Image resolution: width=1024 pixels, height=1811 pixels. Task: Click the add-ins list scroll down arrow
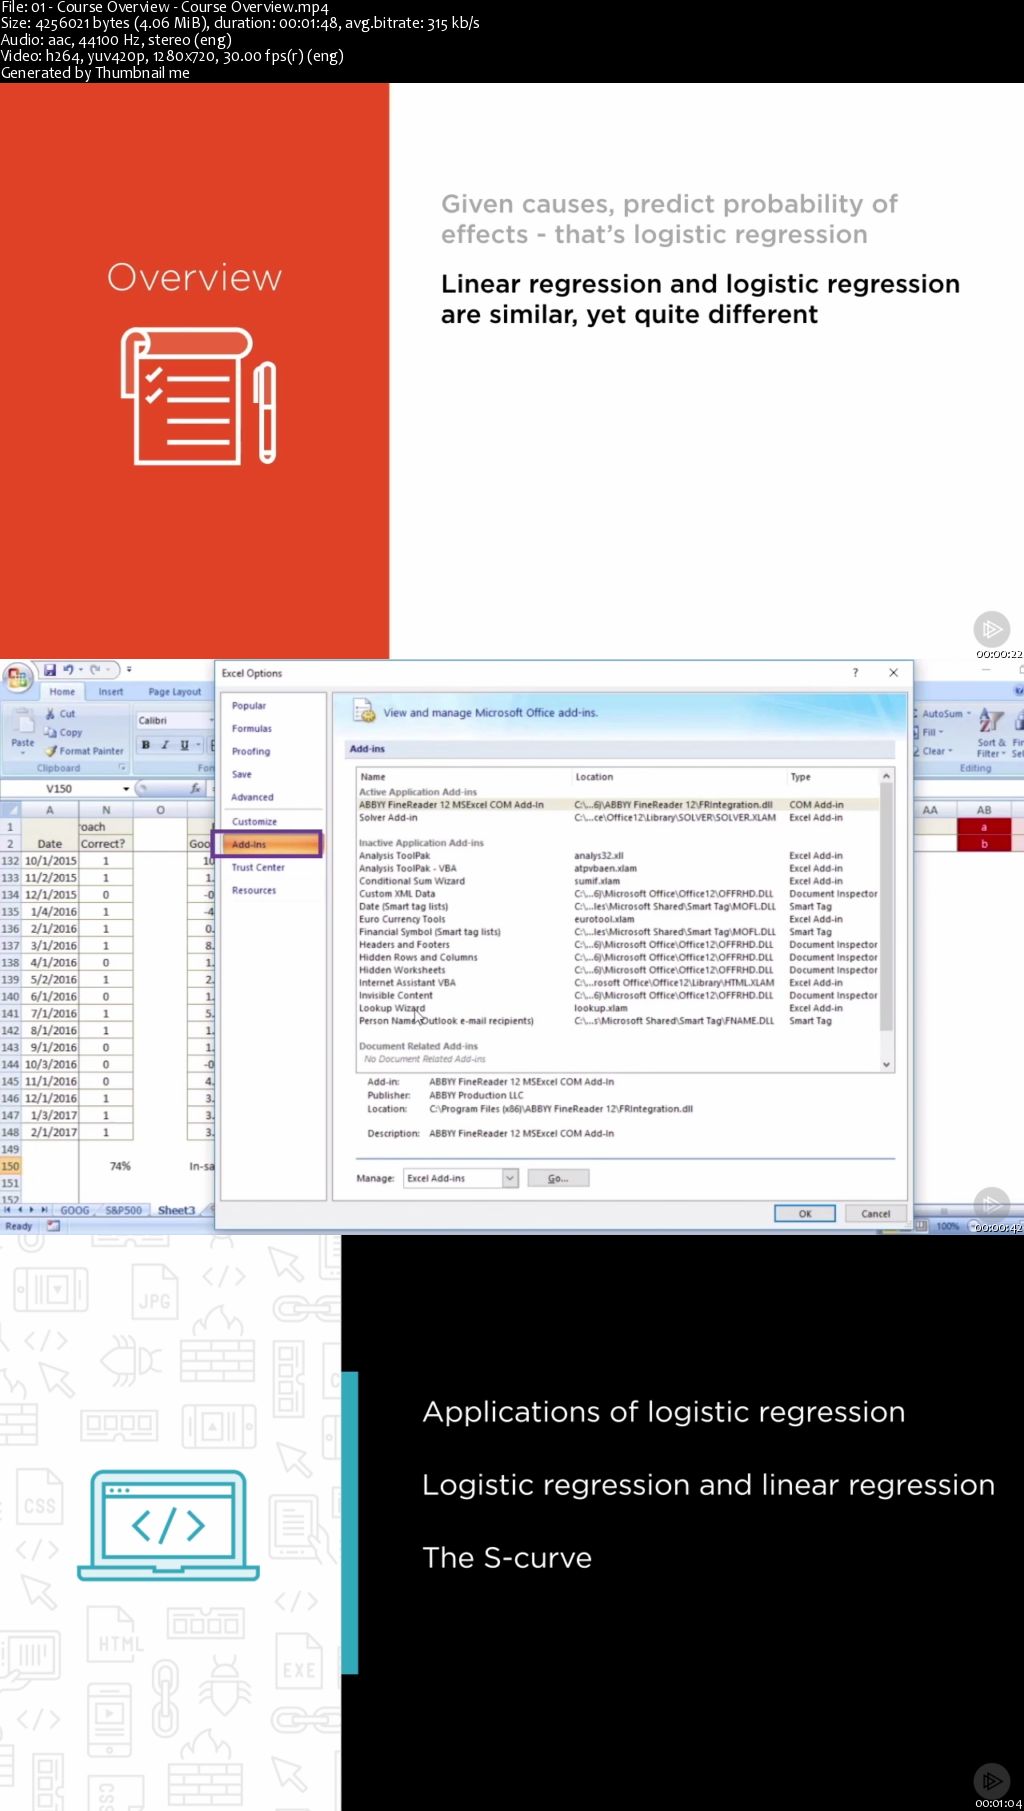point(886,1065)
